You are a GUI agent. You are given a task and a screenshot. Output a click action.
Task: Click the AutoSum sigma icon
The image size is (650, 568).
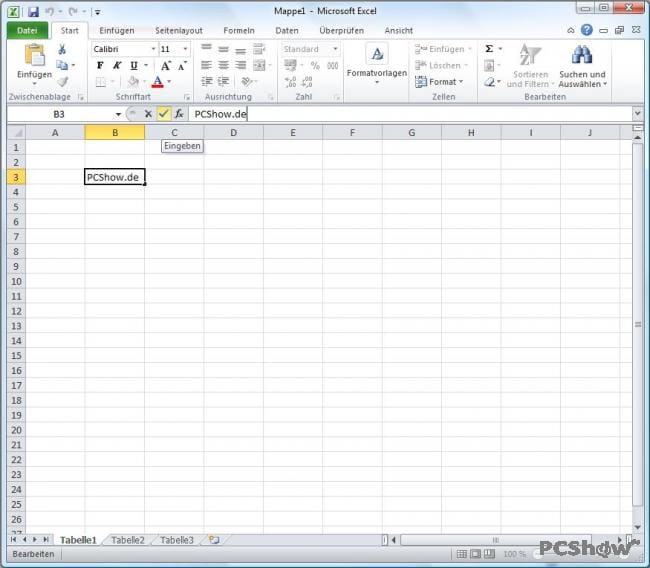click(489, 49)
